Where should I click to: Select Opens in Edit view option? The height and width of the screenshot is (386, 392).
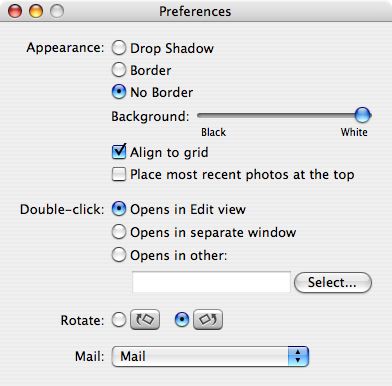pyautogui.click(x=119, y=209)
